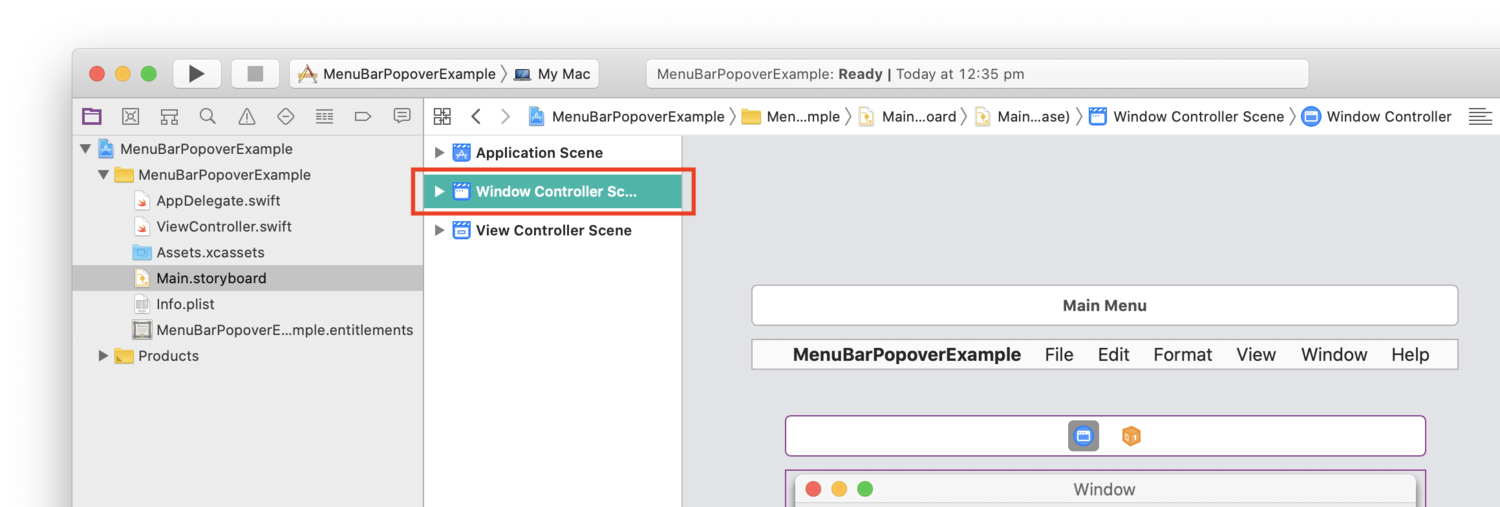Select the Window Controller icon in scene dock

click(x=1083, y=436)
